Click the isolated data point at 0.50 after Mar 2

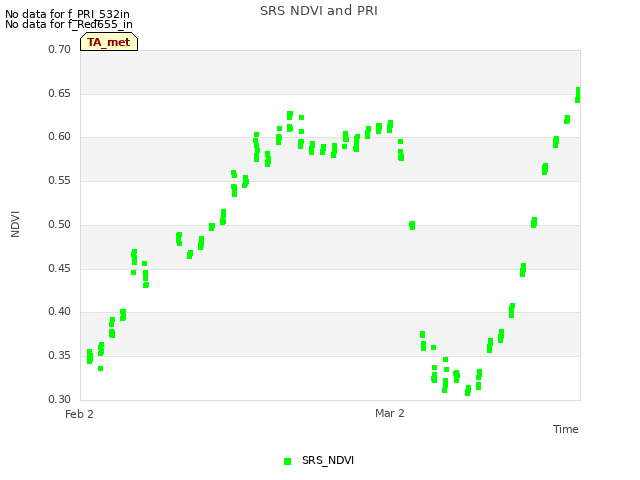click(412, 225)
